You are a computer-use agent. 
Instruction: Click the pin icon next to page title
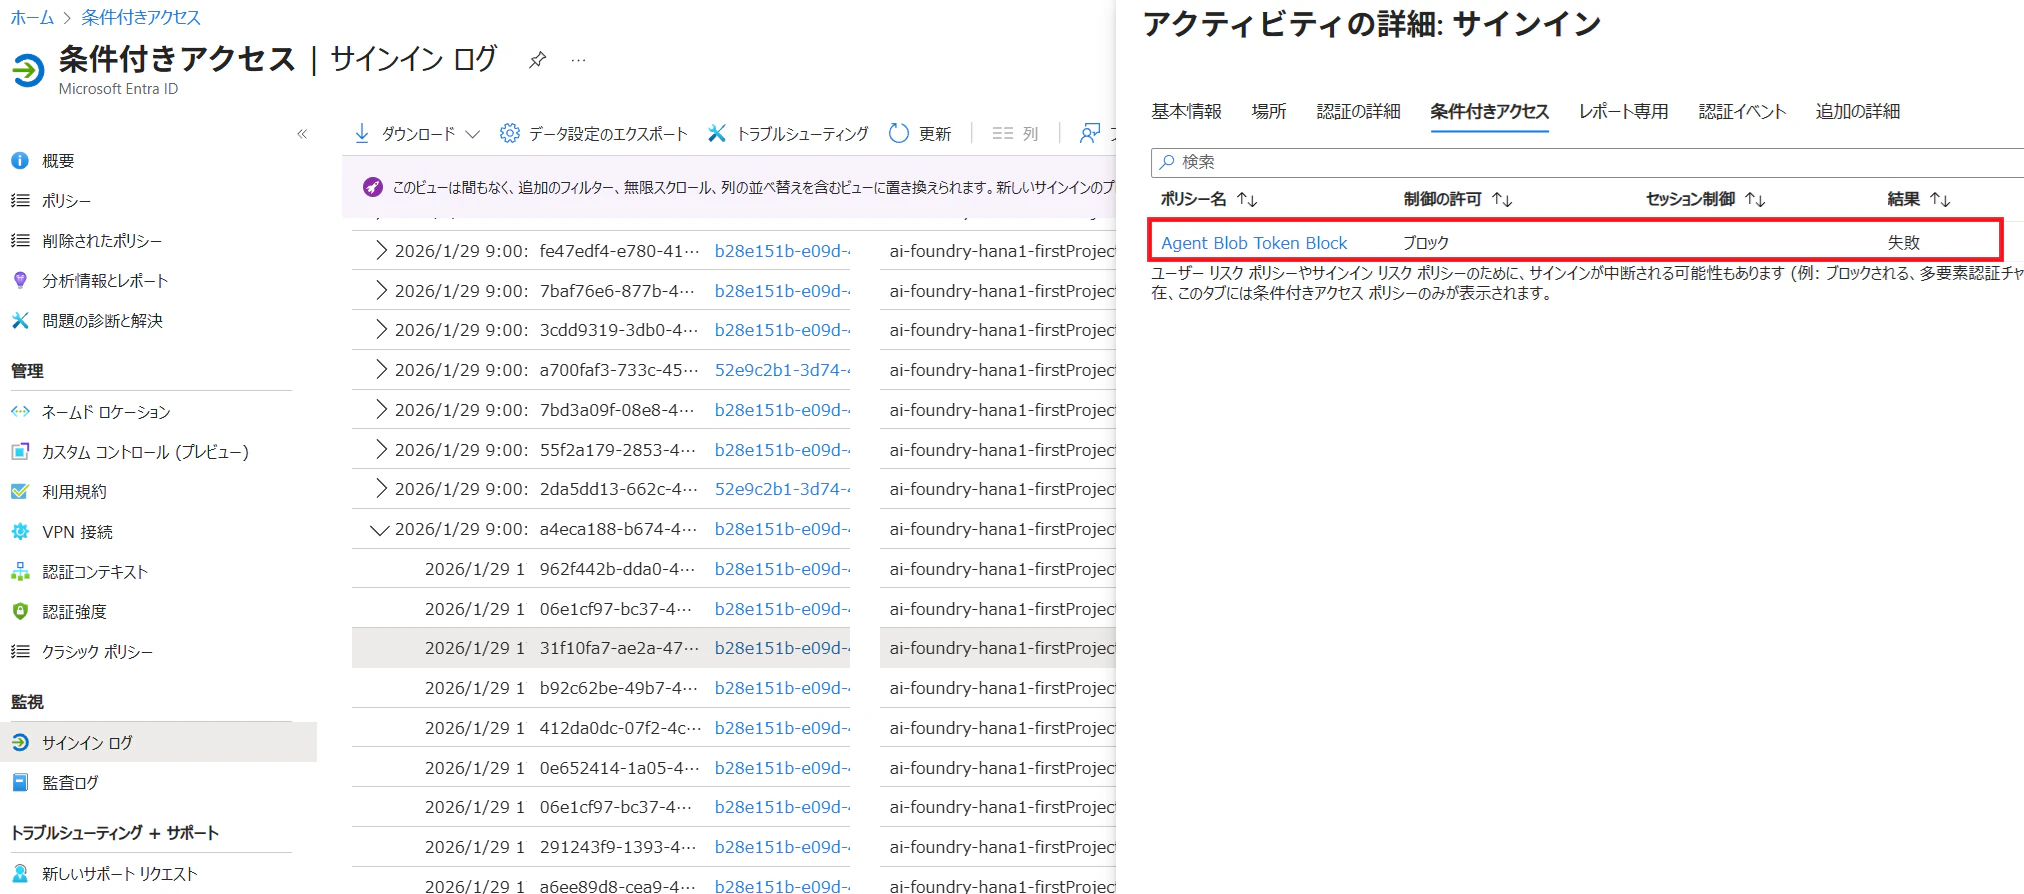(x=538, y=60)
